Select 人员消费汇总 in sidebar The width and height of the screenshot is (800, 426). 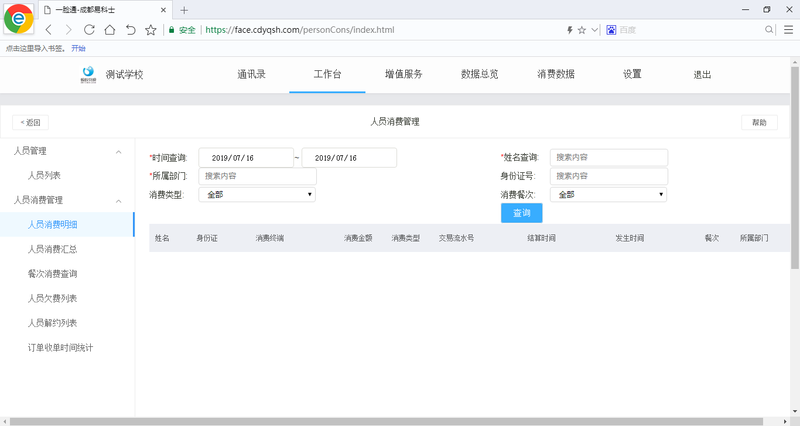[54, 249]
